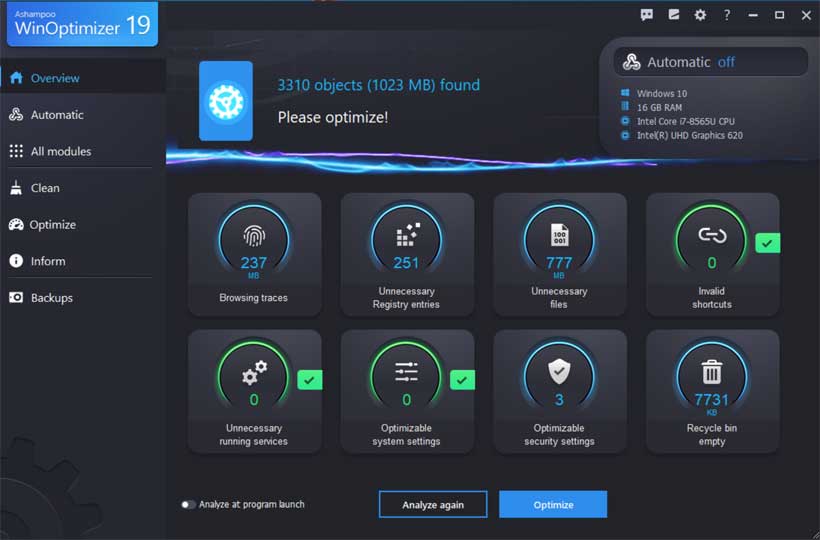Open the Recycle bin empty trash icon
The width and height of the screenshot is (820, 540).
(711, 372)
